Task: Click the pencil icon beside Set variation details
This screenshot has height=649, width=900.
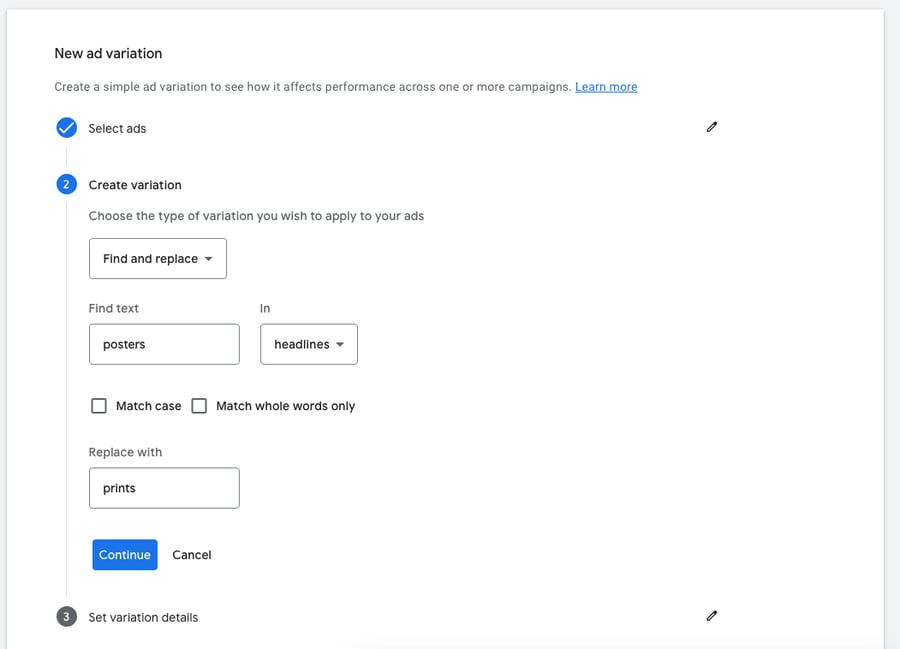Action: (711, 616)
